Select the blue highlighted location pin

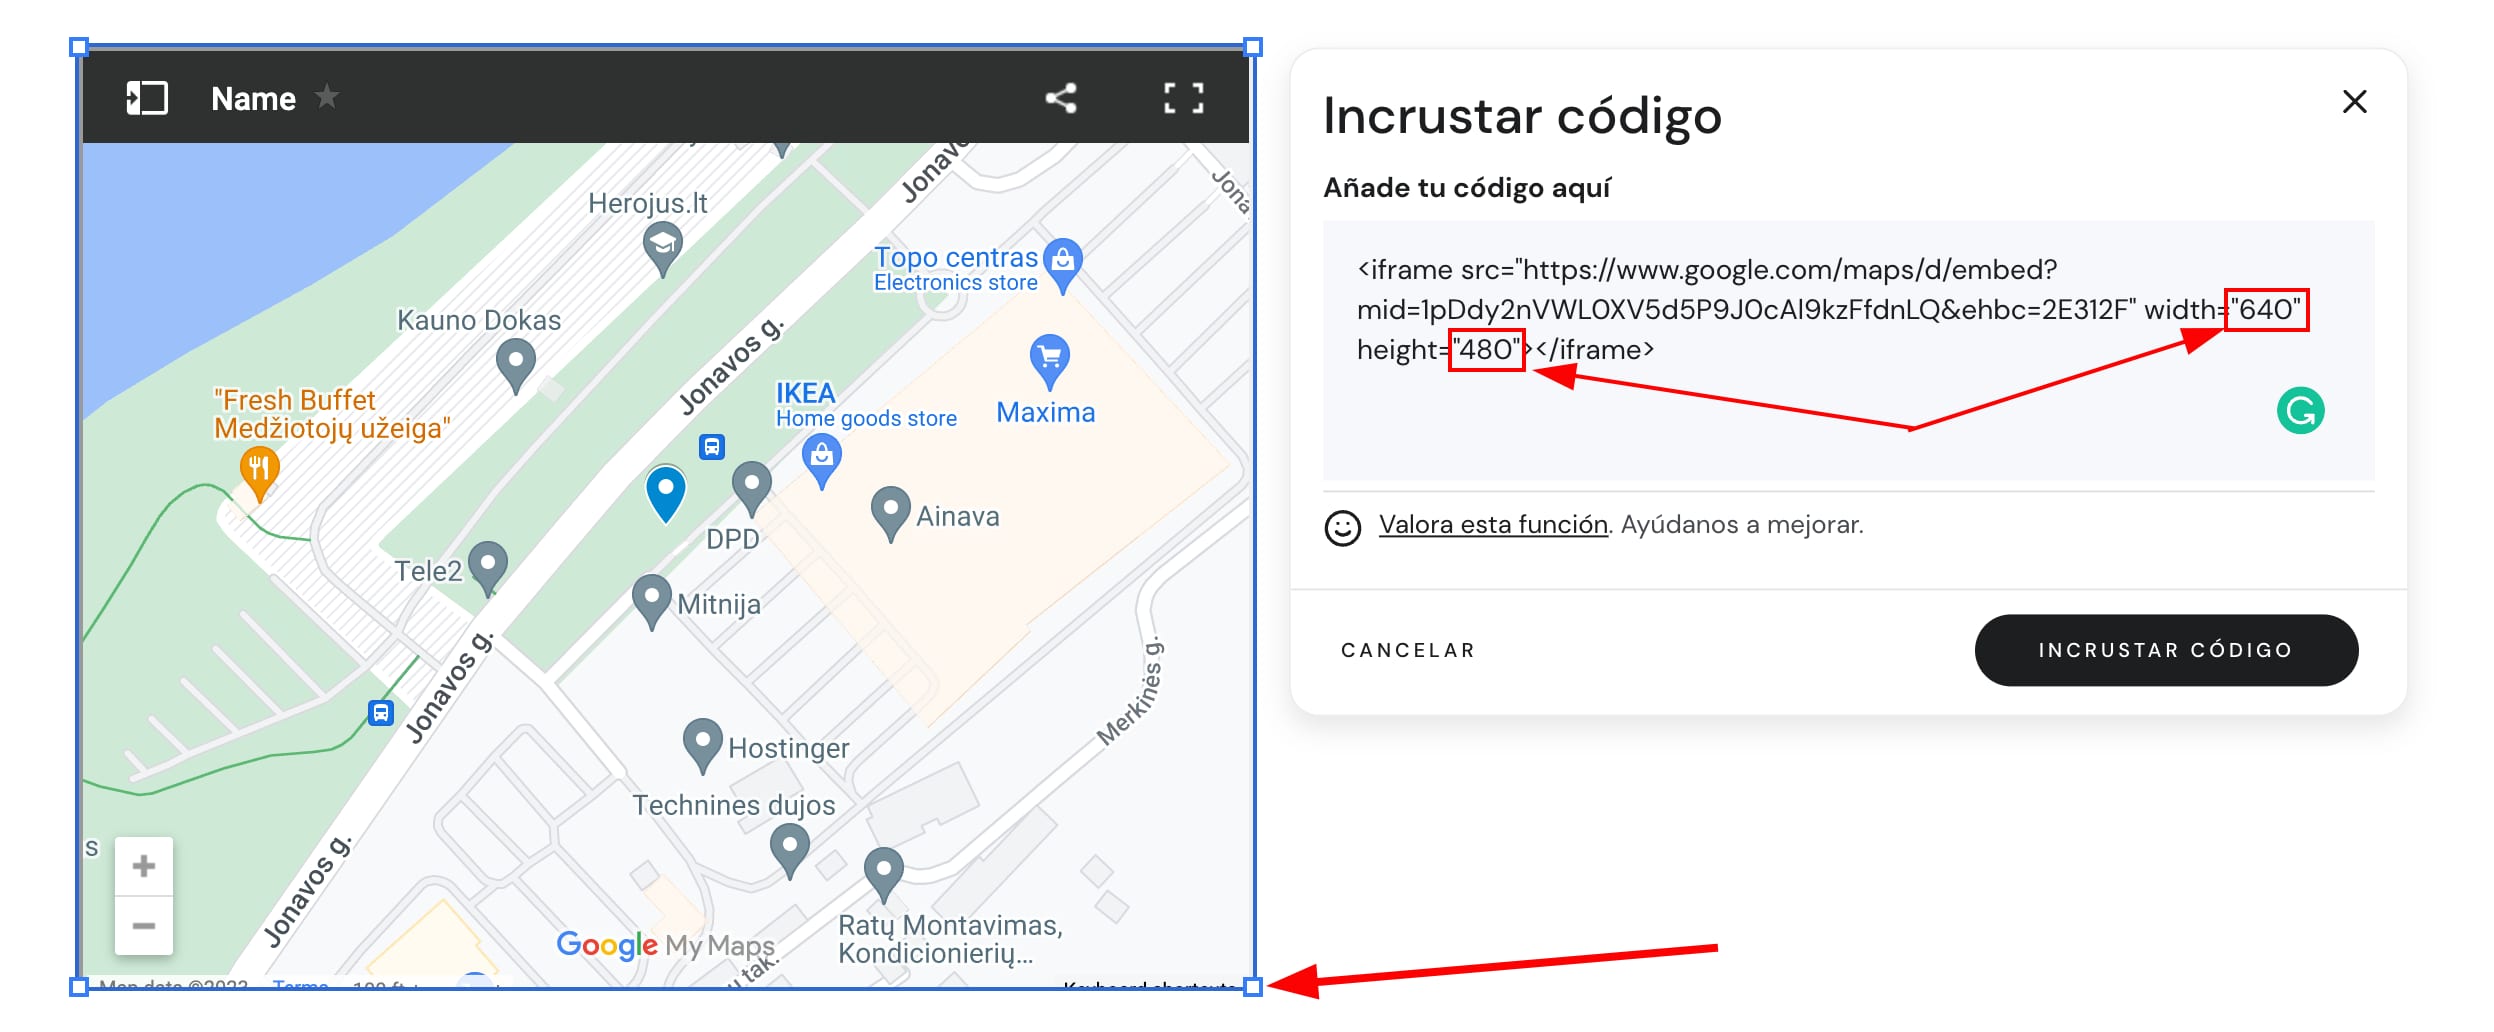click(x=665, y=491)
